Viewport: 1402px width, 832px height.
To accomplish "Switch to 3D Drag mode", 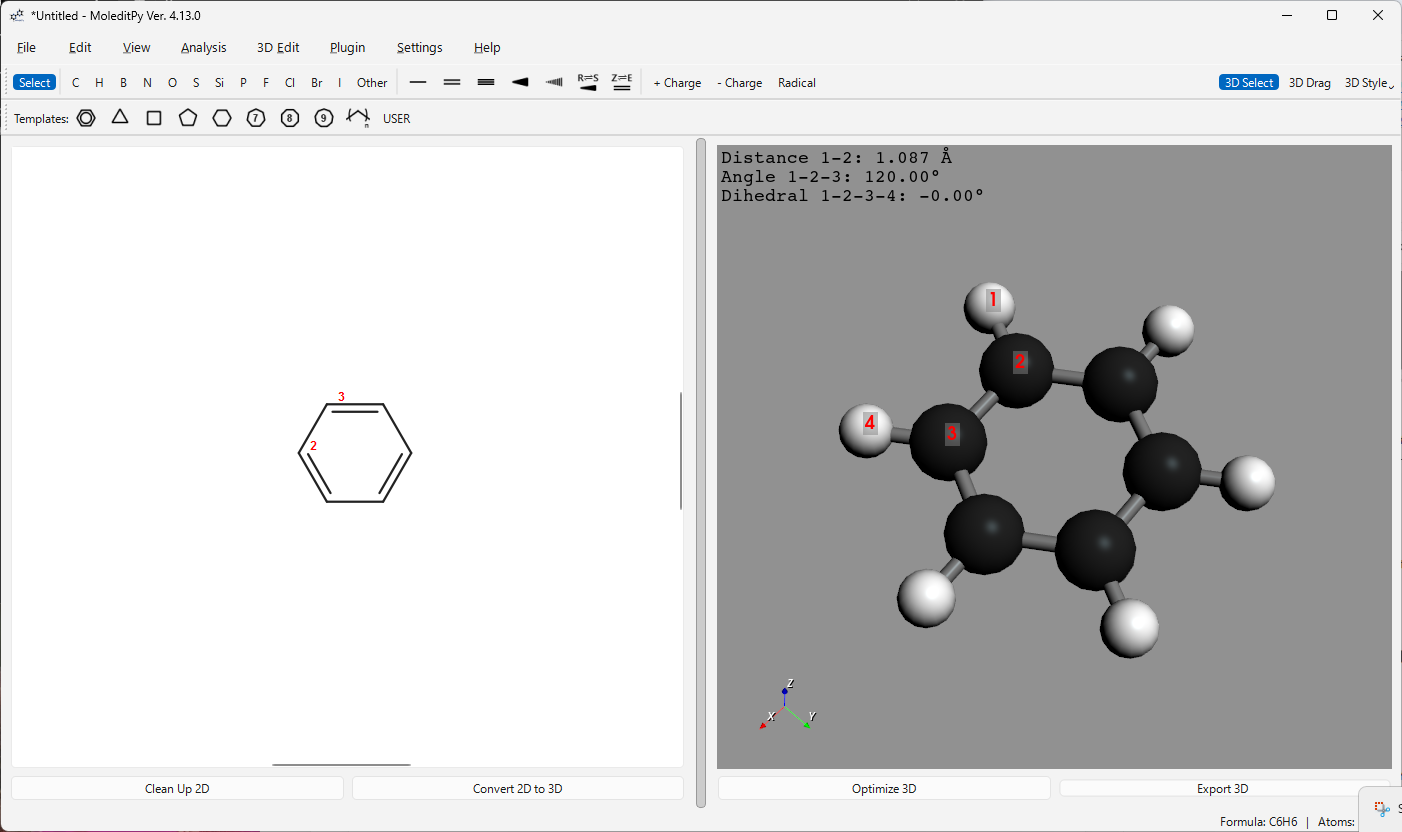I will coord(1309,83).
